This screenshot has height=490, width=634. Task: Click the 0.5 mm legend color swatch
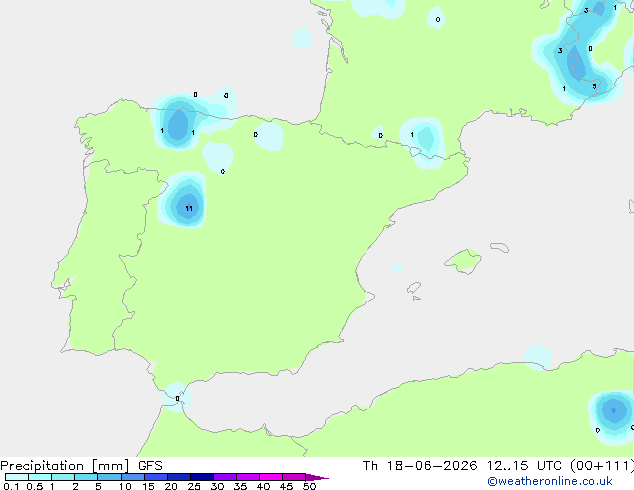click(x=40, y=477)
